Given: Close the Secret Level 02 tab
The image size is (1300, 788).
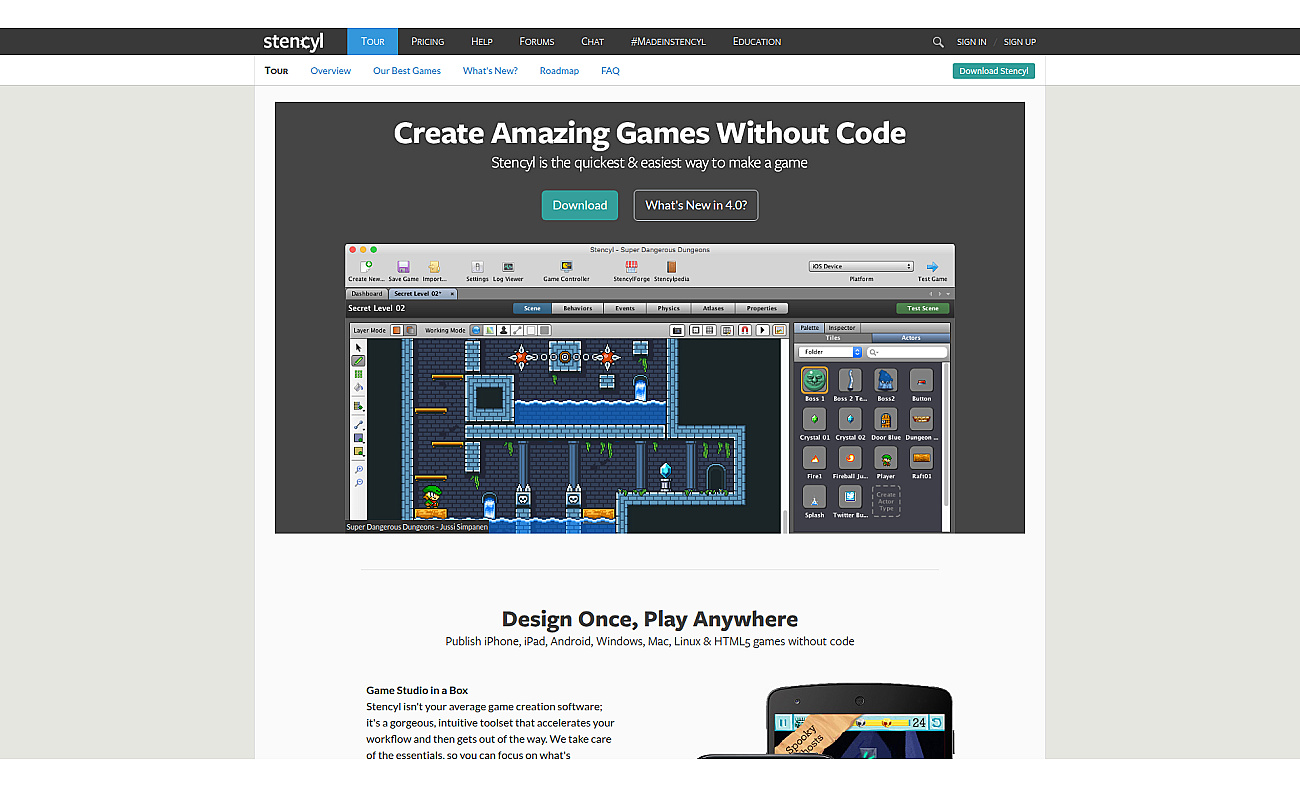Looking at the screenshot, I should [452, 294].
